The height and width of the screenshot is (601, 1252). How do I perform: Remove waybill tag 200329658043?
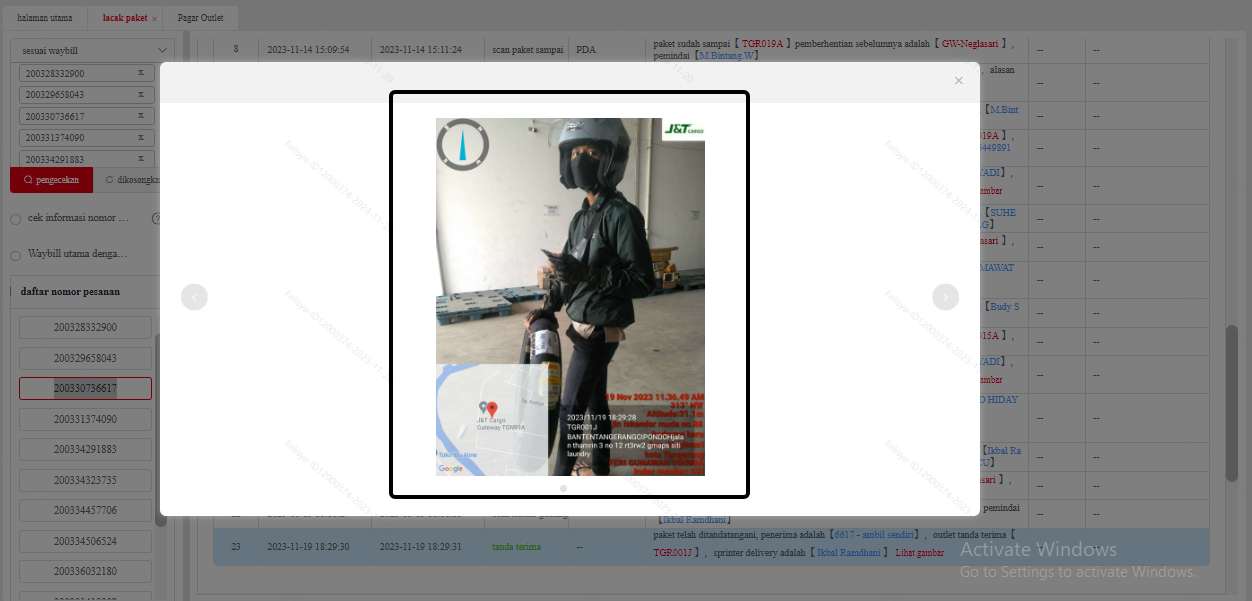click(140, 95)
